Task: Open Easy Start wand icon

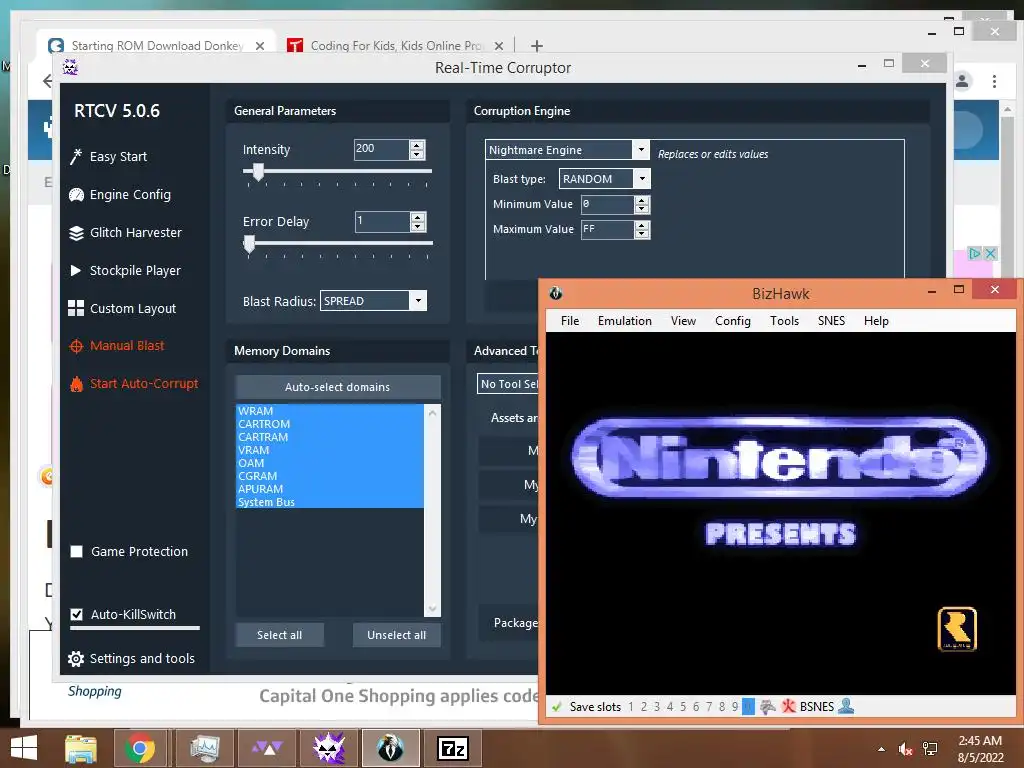Action: 76,157
